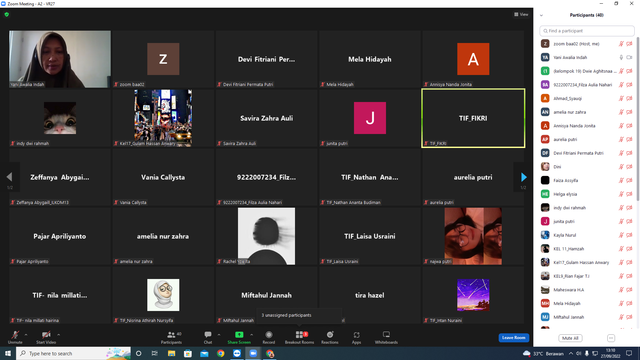This screenshot has width=640, height=360.
Task: Click muted mic icon for Kayla Nurul
Action: (621, 235)
